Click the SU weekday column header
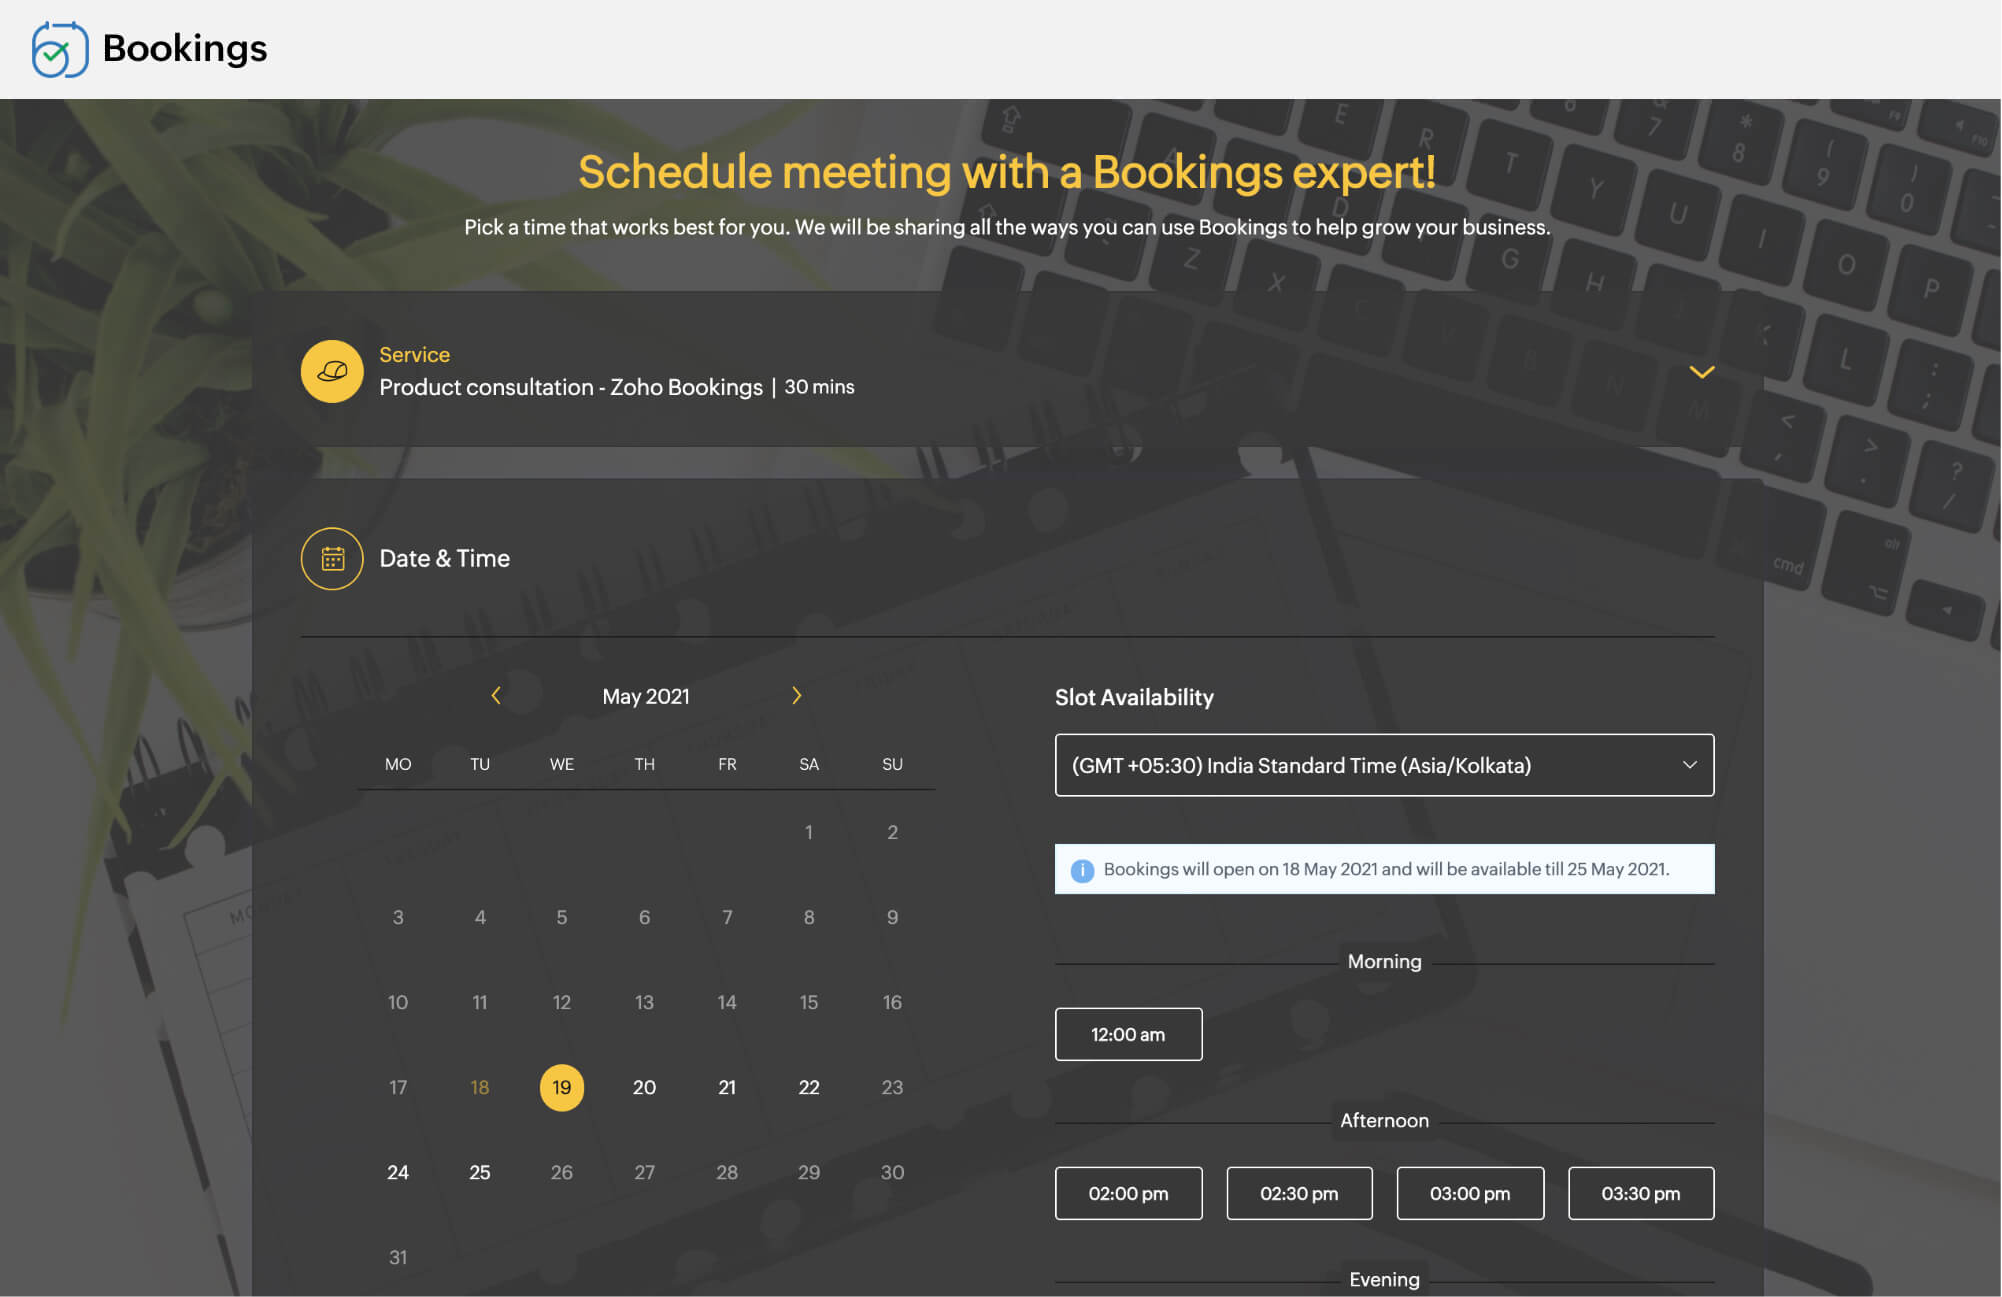Screen dimensions: 2002x1297 click(x=892, y=764)
